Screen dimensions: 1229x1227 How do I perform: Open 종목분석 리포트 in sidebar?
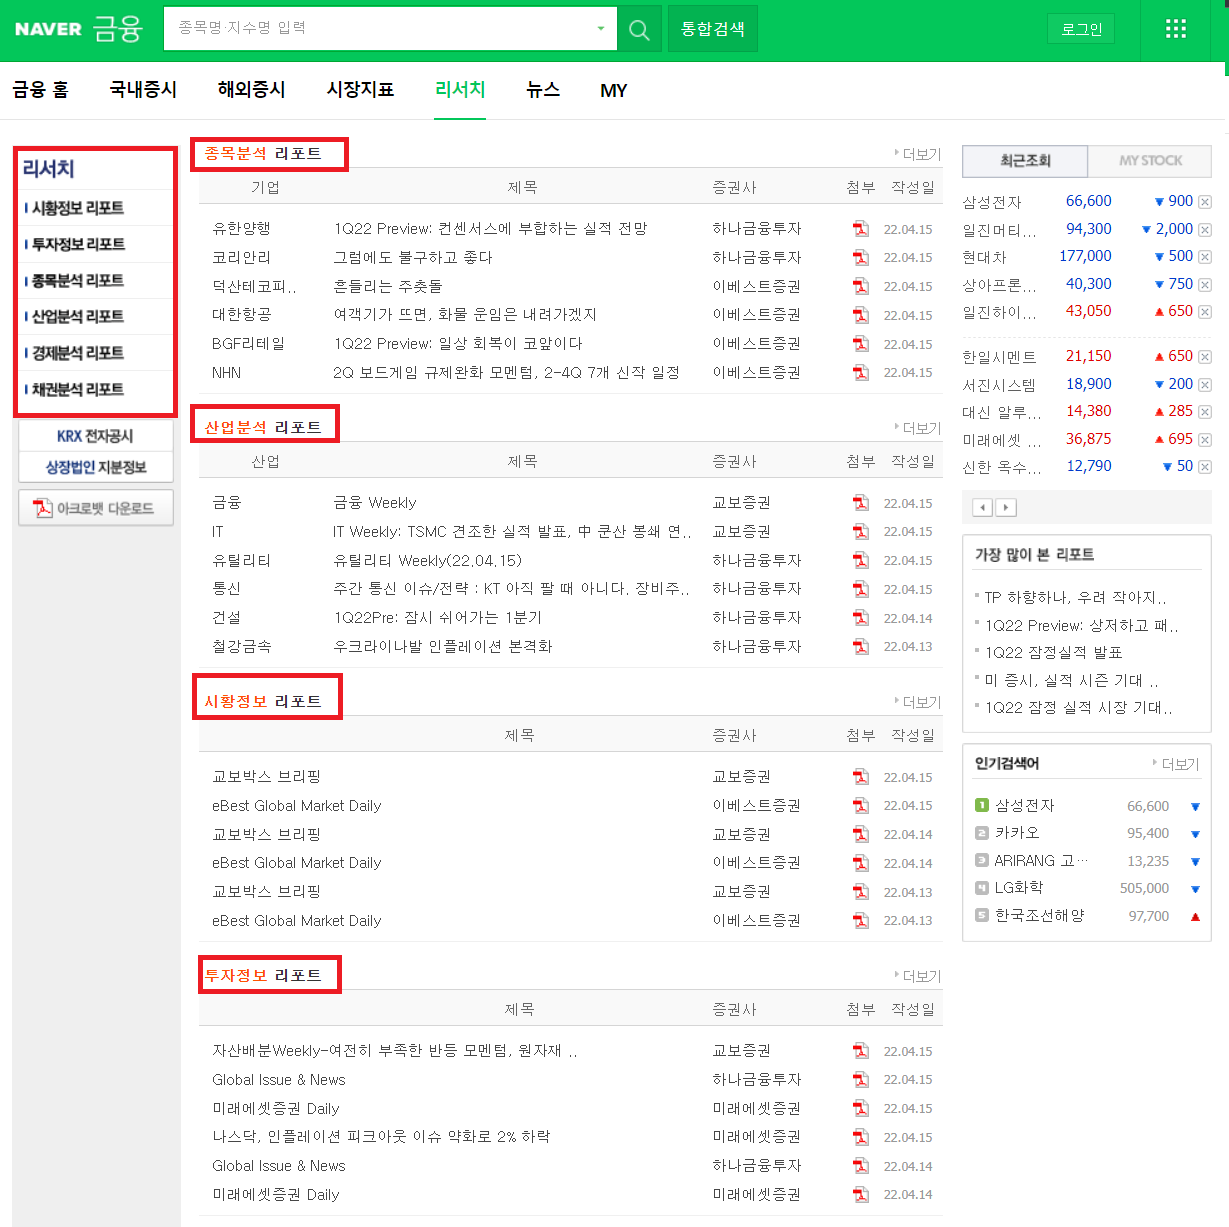[77, 281]
